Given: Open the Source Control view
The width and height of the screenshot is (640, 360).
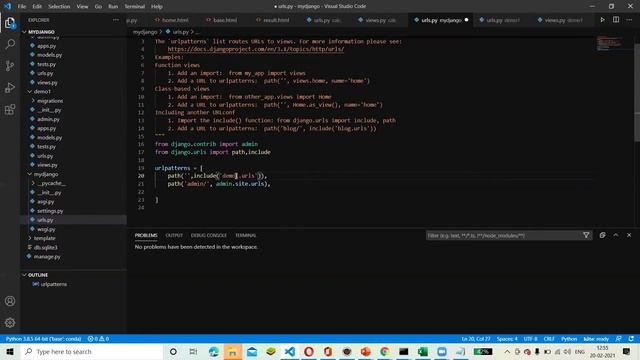Looking at the screenshot, I should click(x=10, y=66).
